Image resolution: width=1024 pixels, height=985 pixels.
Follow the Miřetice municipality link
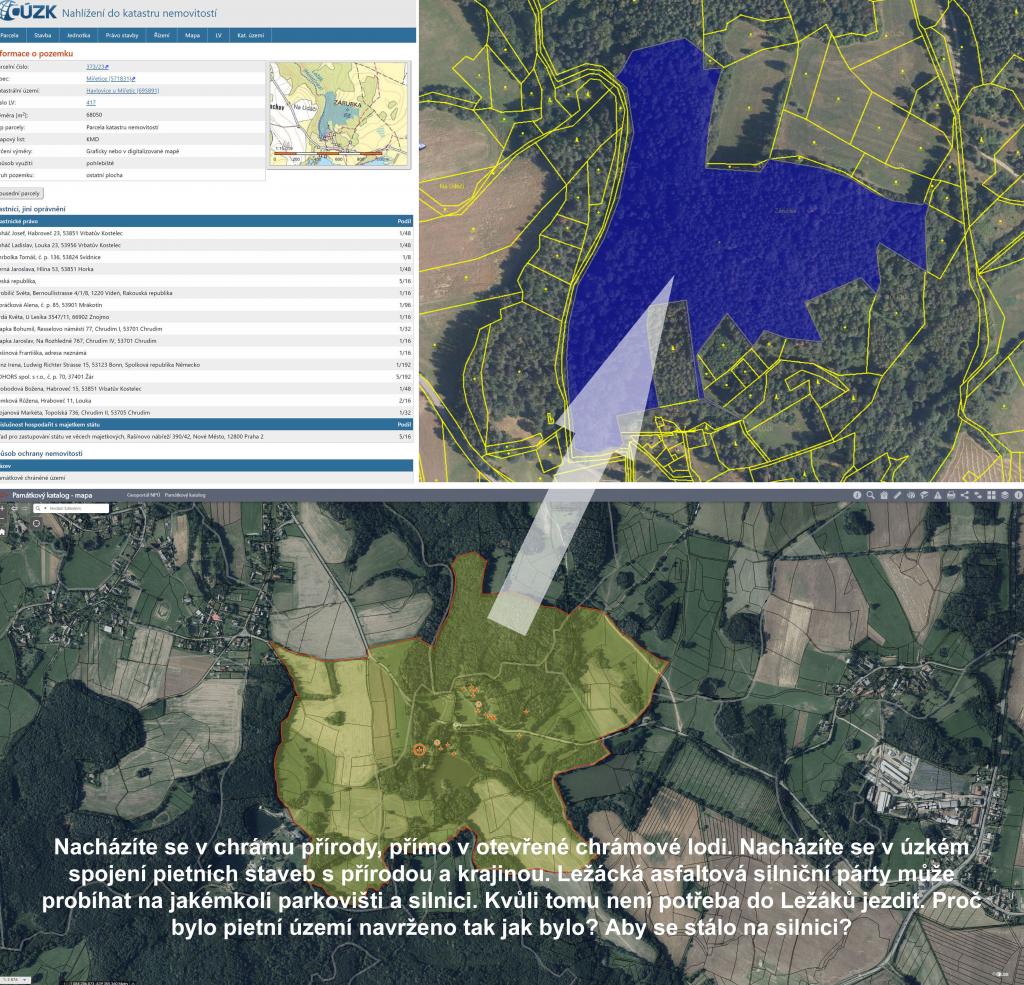pos(109,78)
